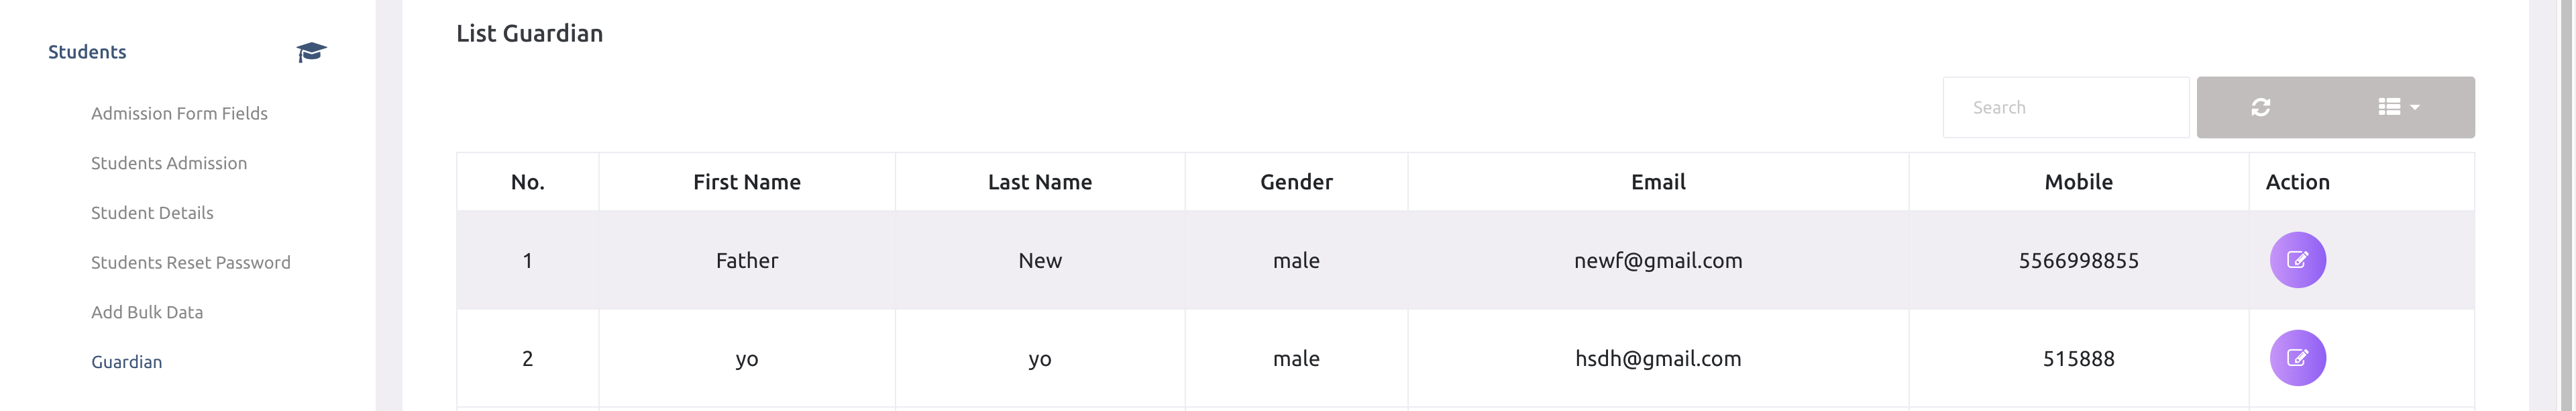
Task: Click the vertical page scrollbar
Action: [x=2566, y=200]
